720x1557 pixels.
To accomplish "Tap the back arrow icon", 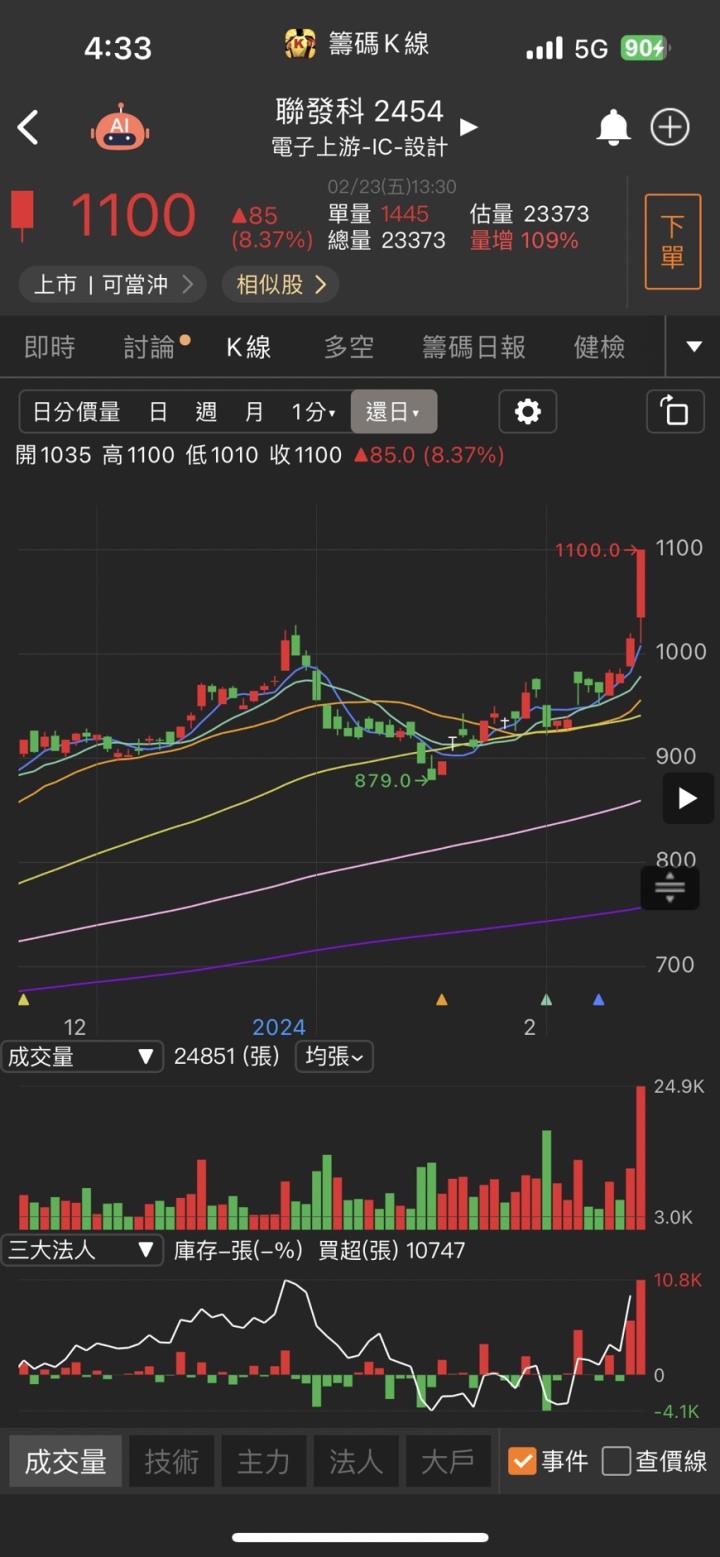I will tap(28, 128).
